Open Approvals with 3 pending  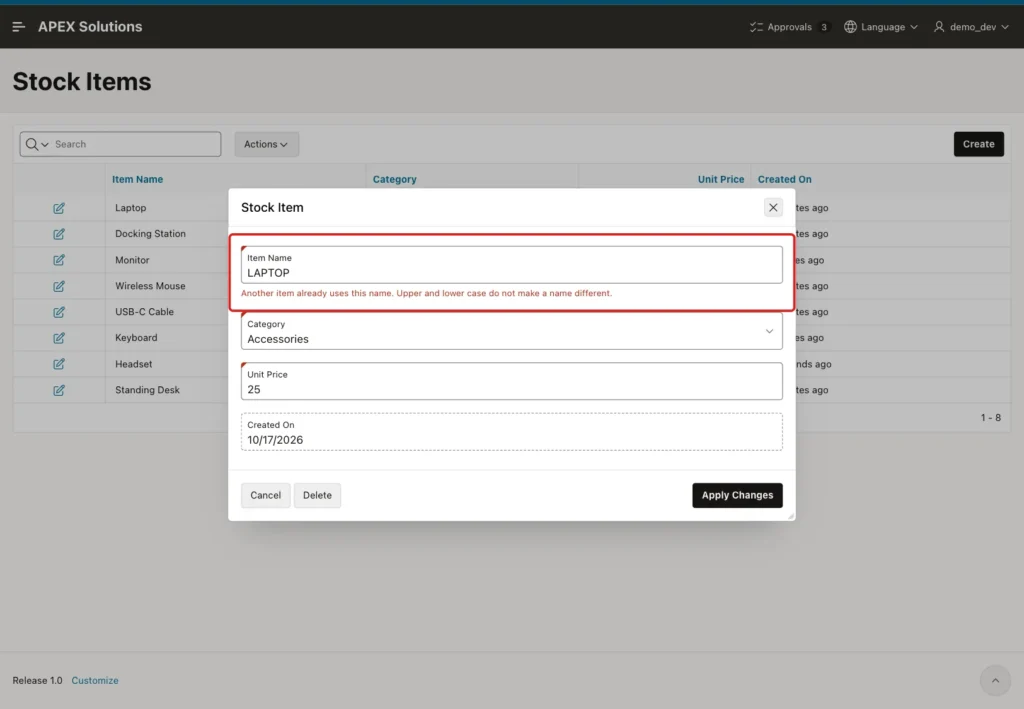tap(790, 27)
